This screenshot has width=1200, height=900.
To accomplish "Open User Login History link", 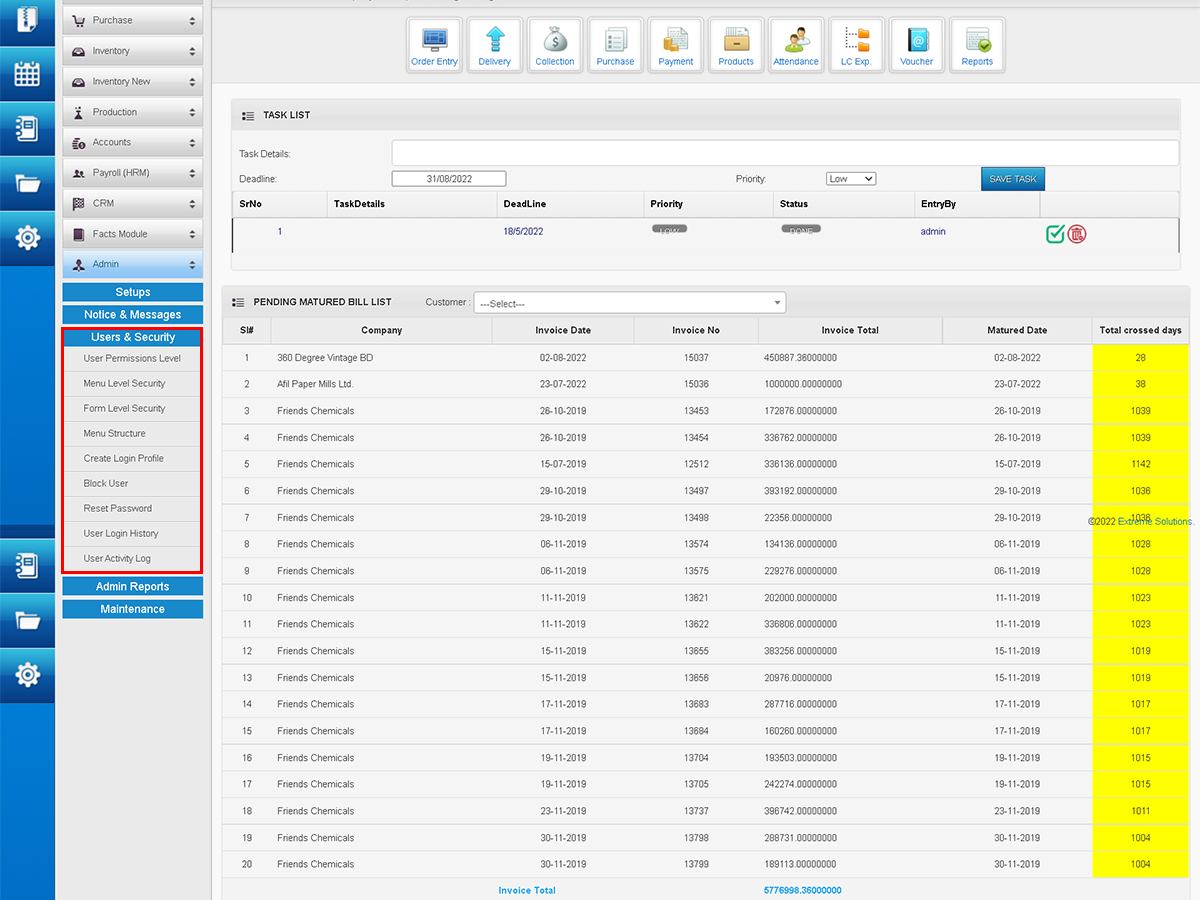I will (x=121, y=533).
